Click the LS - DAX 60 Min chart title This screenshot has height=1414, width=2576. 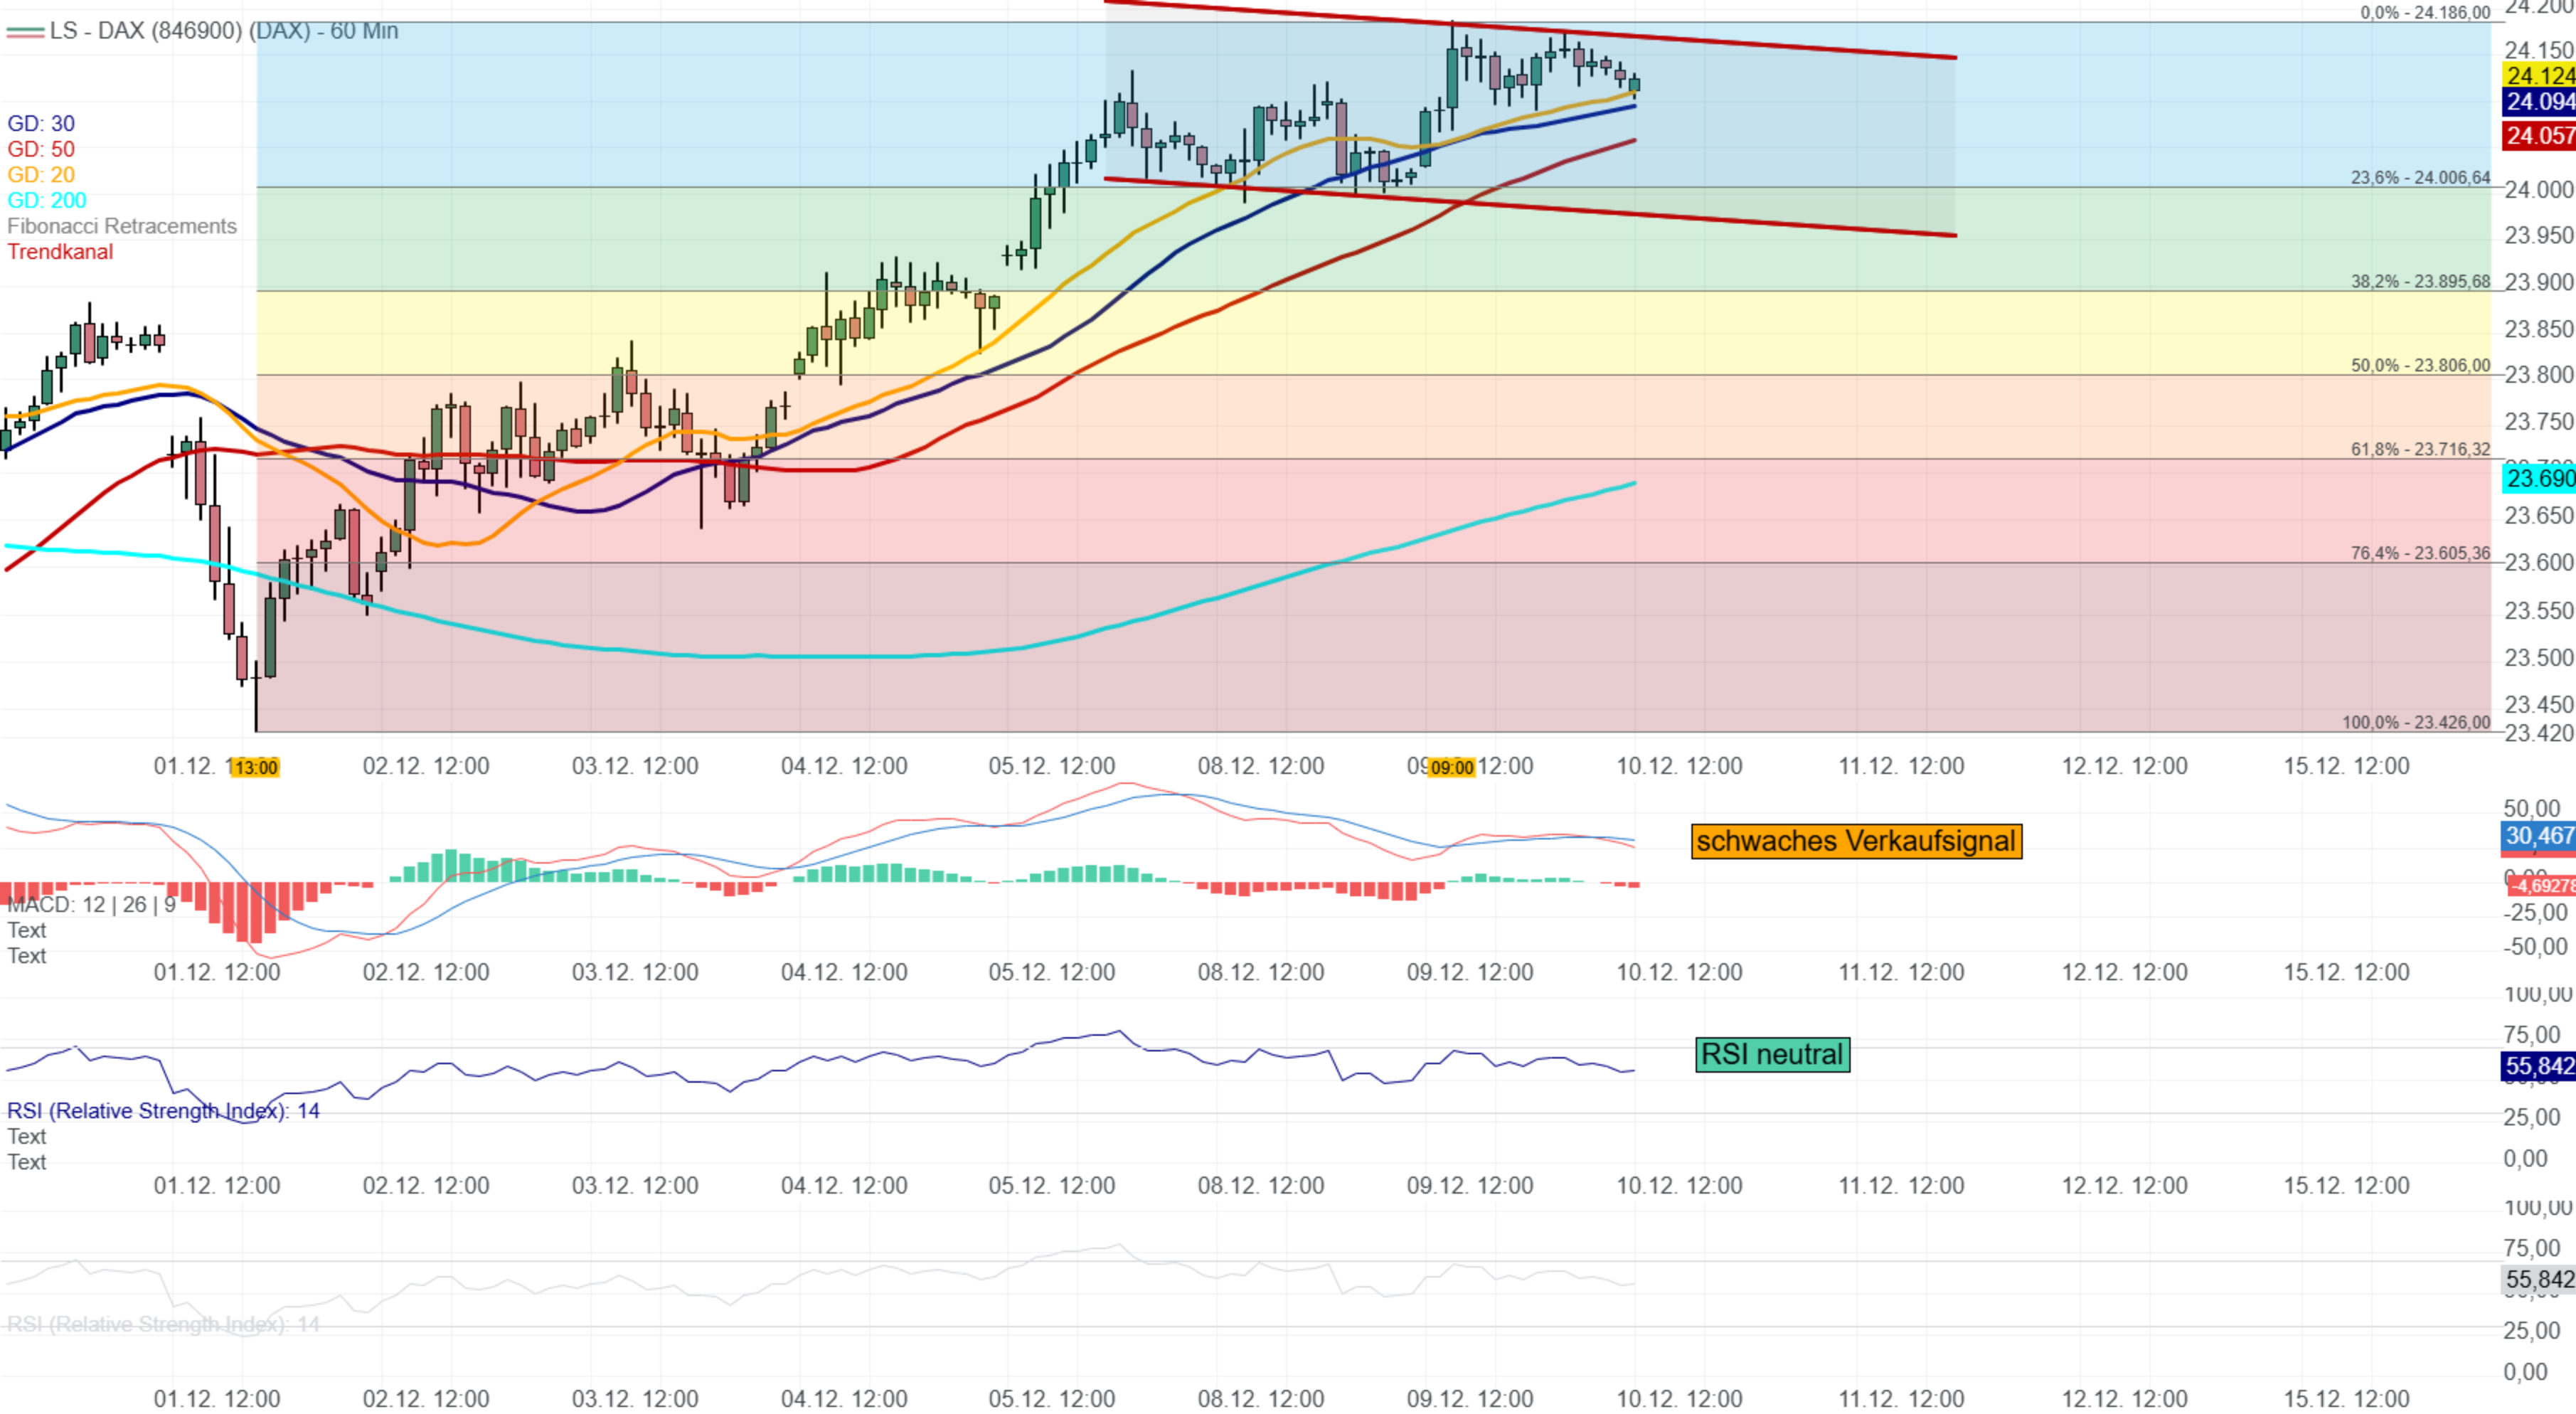point(224,31)
